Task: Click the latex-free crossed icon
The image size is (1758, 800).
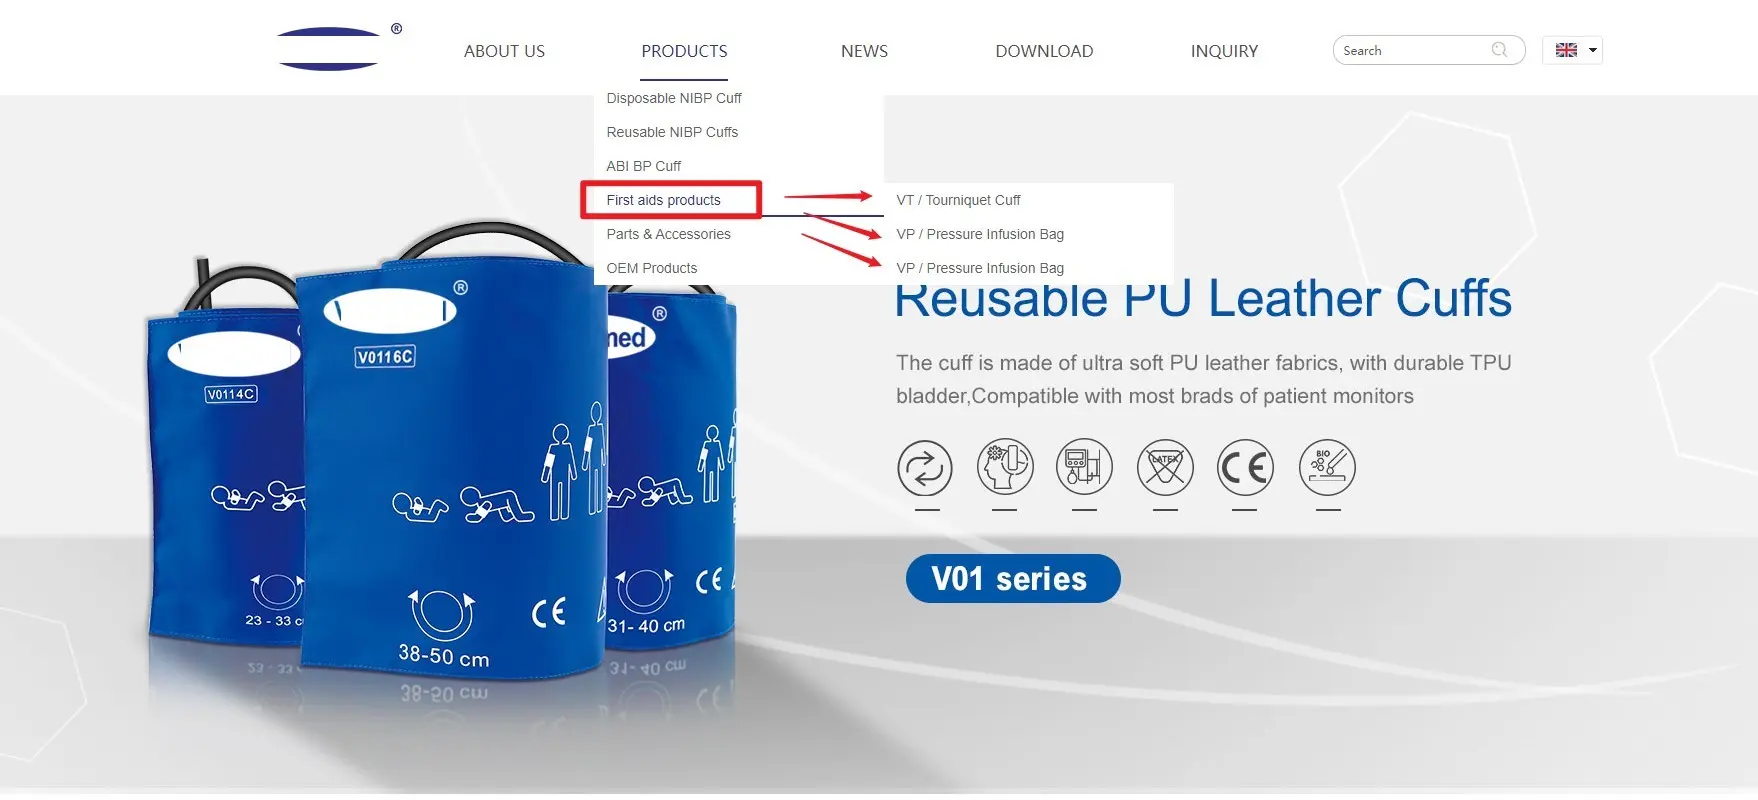Action: (1165, 467)
